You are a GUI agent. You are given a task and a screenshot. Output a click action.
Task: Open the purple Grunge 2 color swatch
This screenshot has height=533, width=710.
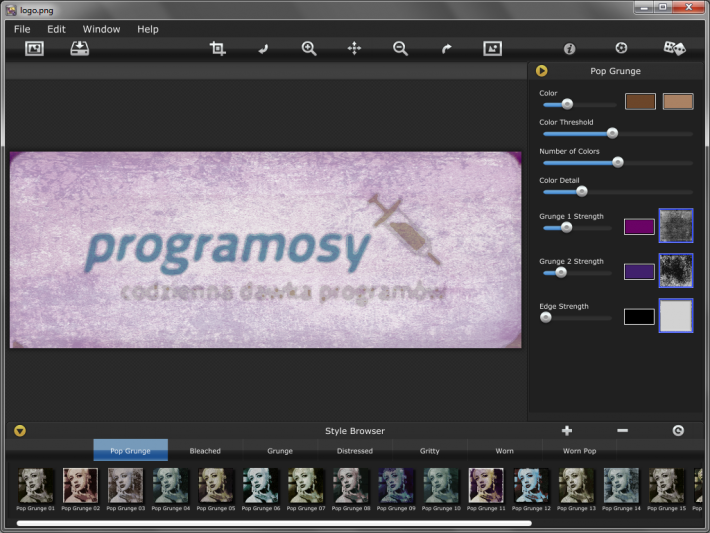(639, 271)
